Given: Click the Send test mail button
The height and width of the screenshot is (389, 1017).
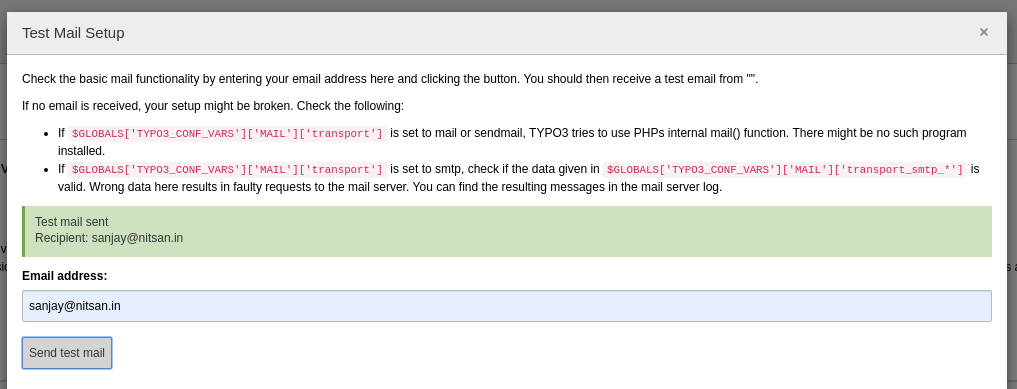Looking at the screenshot, I should coord(67,353).
